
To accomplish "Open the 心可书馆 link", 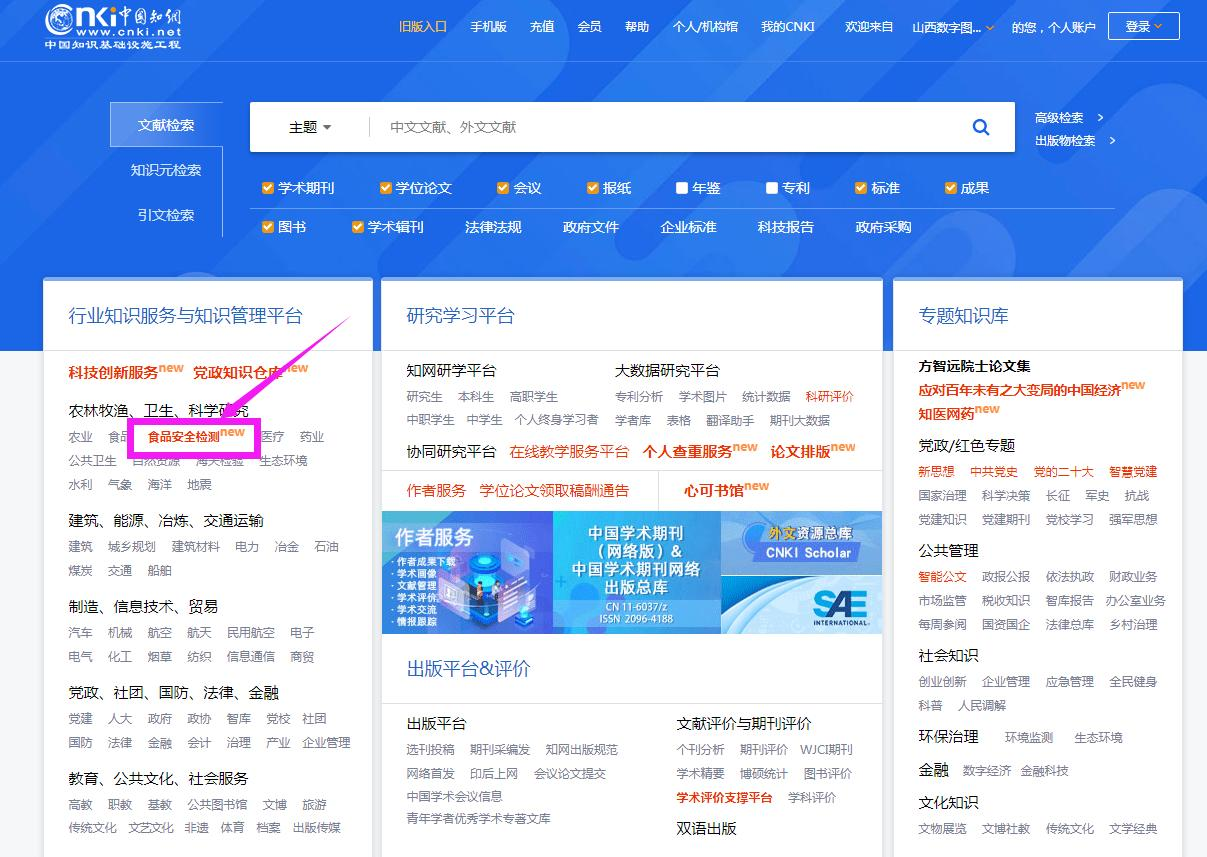I will (x=714, y=490).
